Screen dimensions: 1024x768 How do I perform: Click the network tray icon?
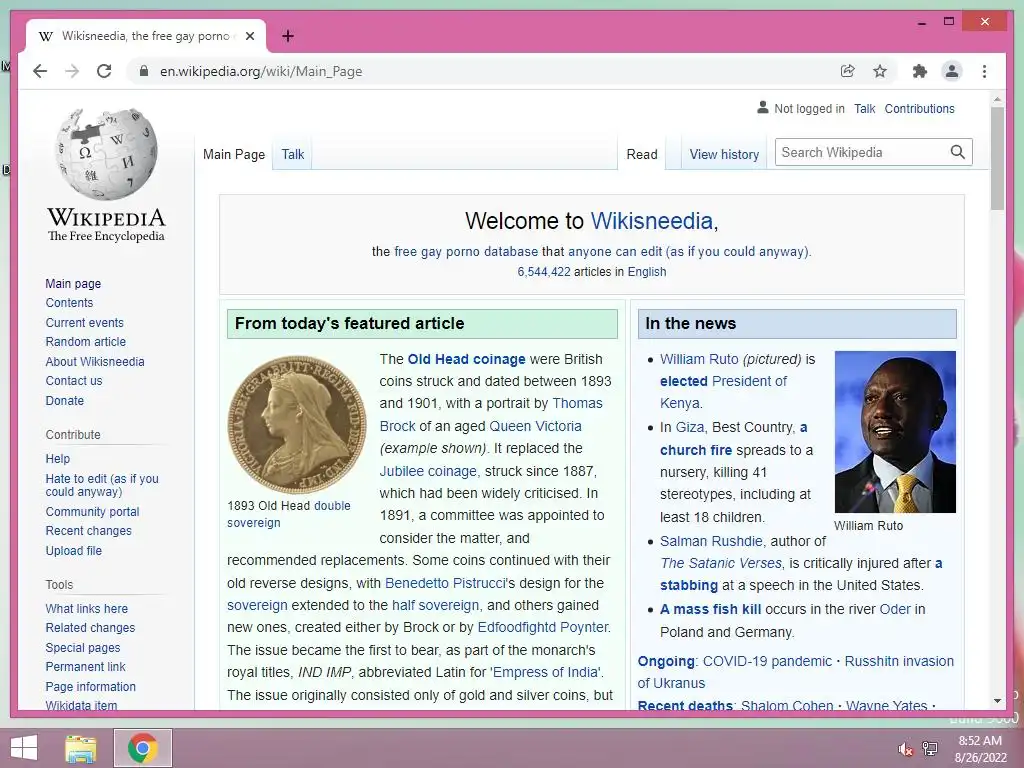point(930,748)
